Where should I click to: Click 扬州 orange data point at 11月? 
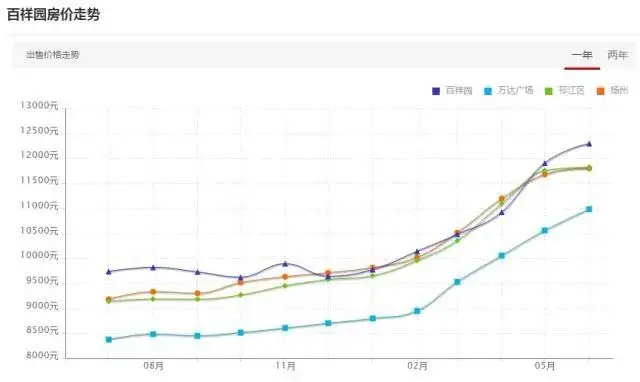(285, 277)
